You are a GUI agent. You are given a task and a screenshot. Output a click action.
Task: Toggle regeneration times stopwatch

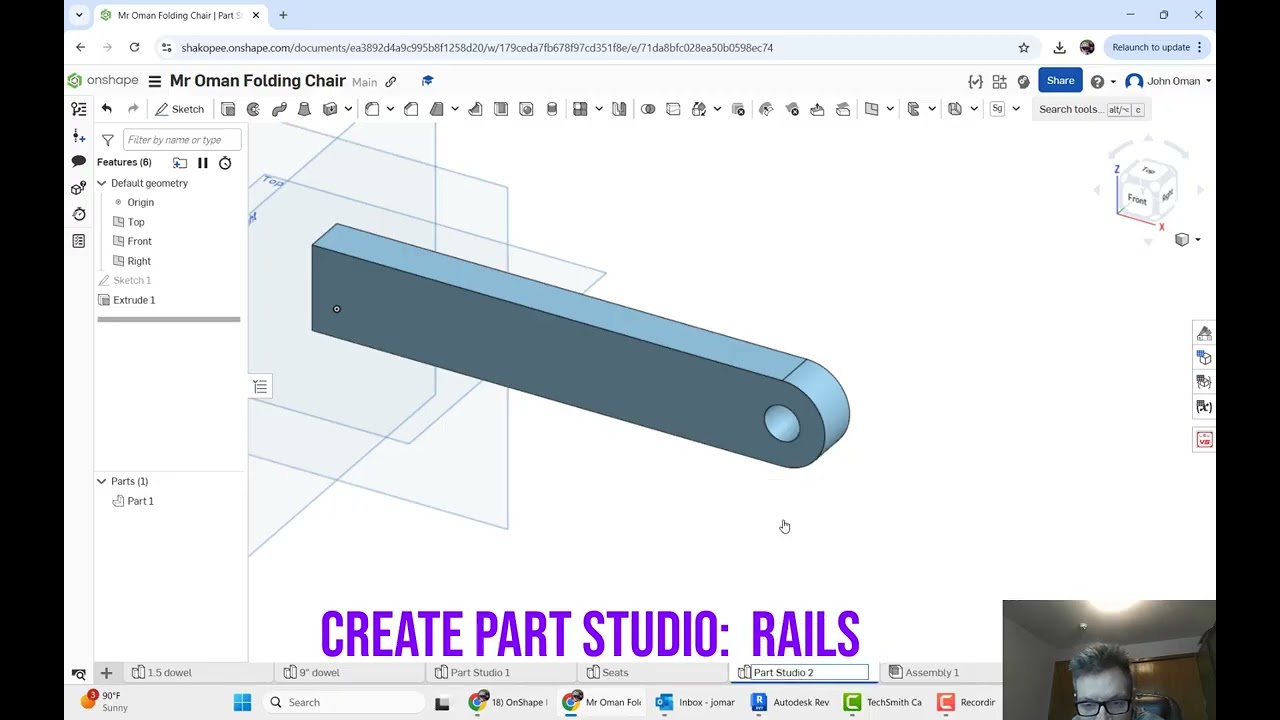click(x=225, y=163)
